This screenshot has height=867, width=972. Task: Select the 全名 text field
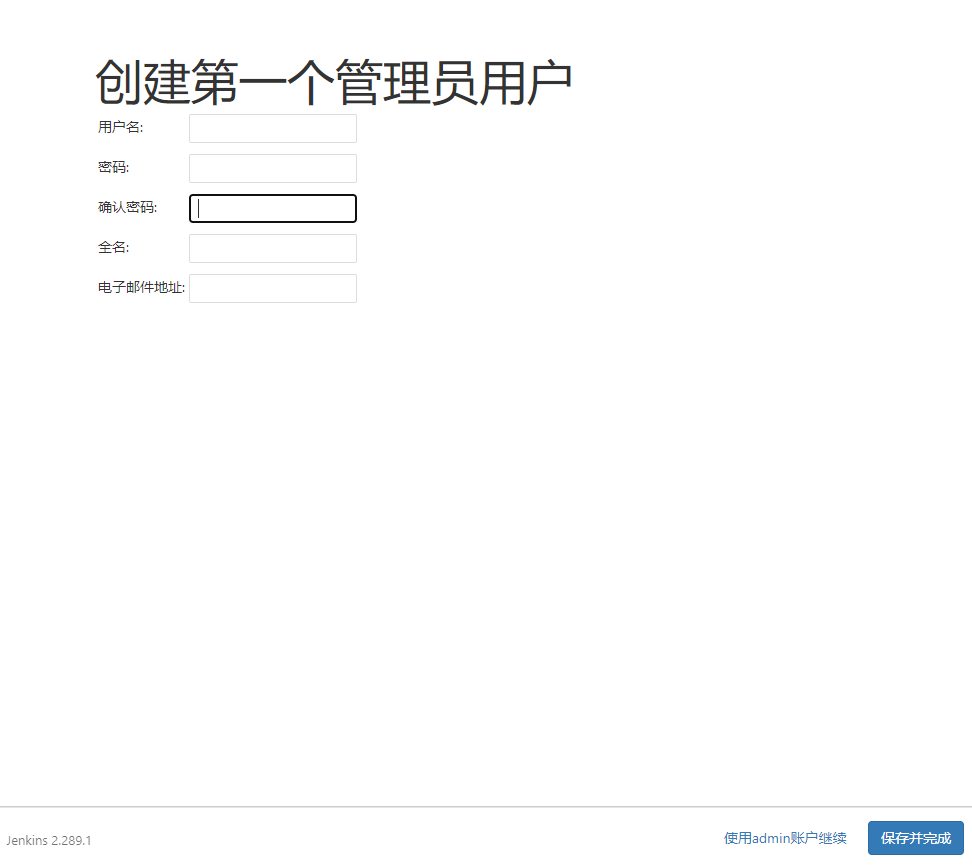pos(272,248)
